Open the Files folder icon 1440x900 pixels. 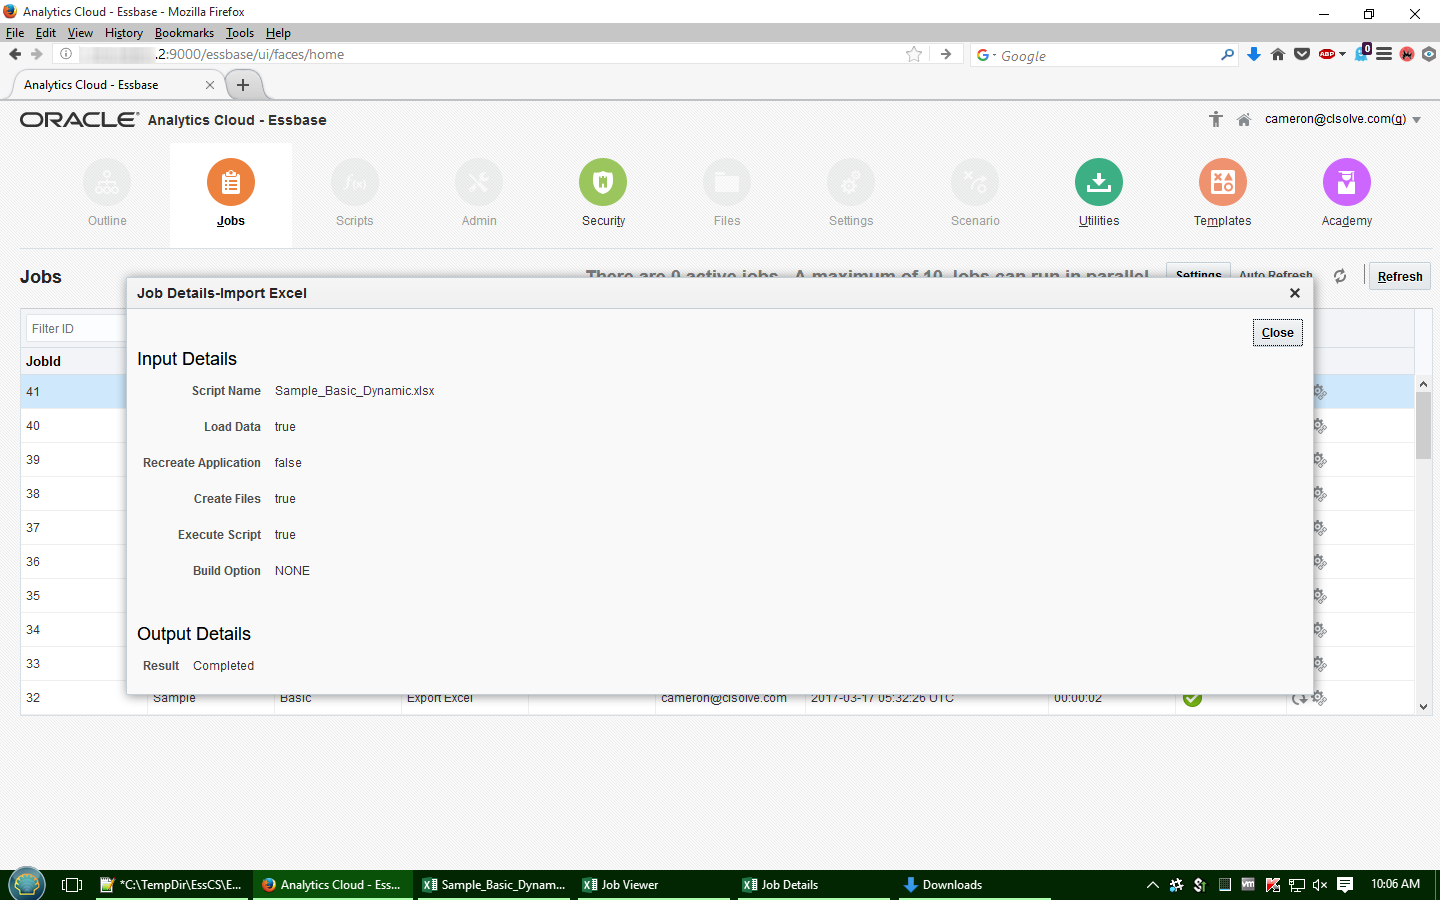pos(727,183)
